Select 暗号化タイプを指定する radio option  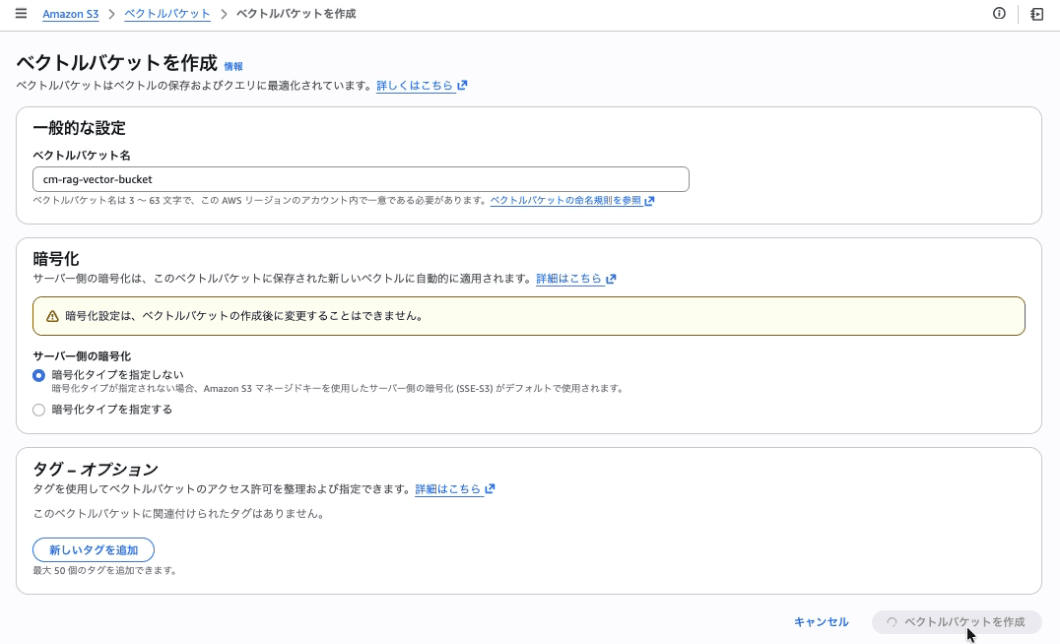coord(39,409)
